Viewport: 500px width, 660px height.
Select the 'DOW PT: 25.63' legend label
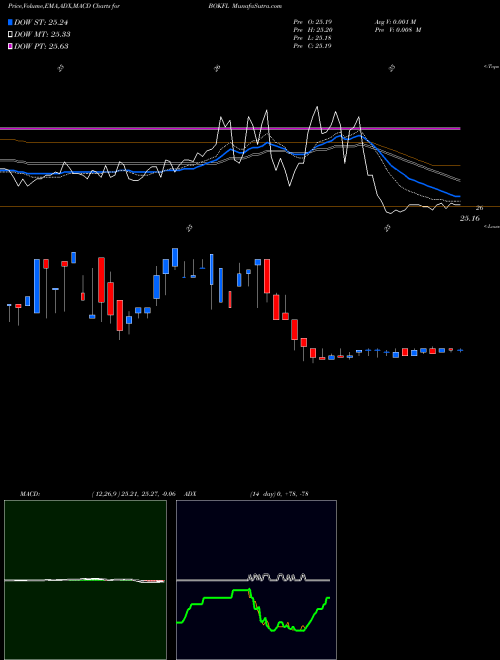(x=41, y=46)
